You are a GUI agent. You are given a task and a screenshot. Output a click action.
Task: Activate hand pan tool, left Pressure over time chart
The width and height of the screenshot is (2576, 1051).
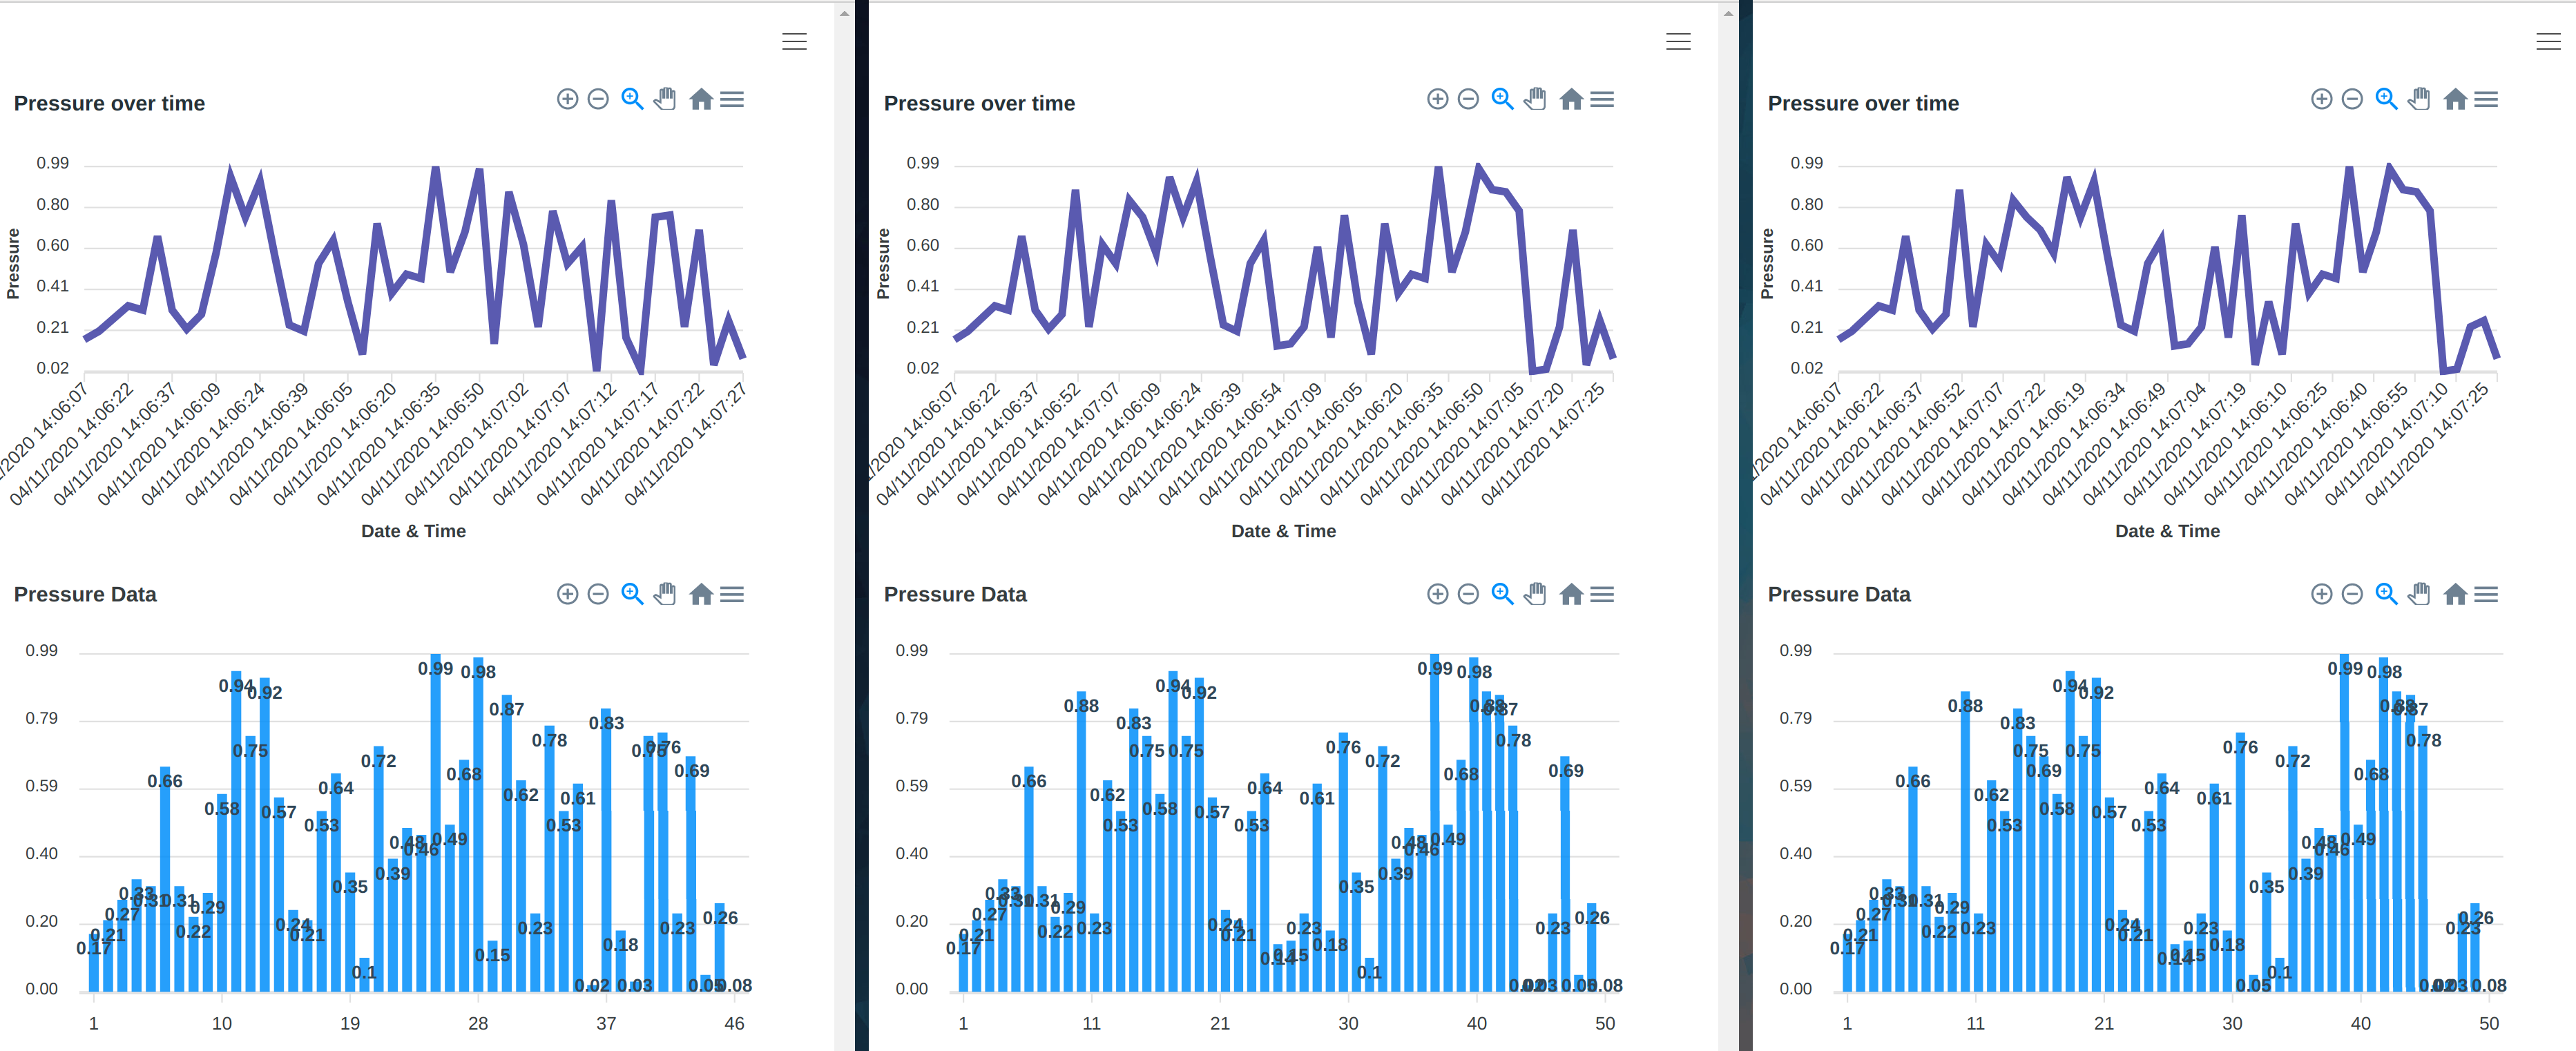pyautogui.click(x=665, y=99)
